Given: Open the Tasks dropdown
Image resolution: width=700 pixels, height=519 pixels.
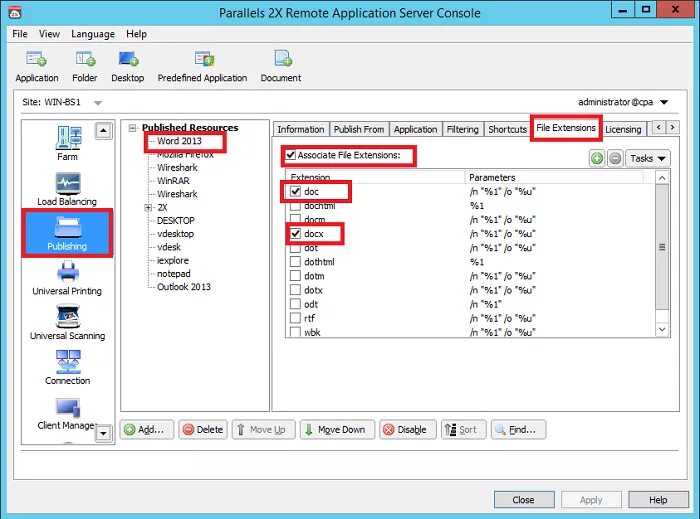Looking at the screenshot, I should click(x=648, y=158).
